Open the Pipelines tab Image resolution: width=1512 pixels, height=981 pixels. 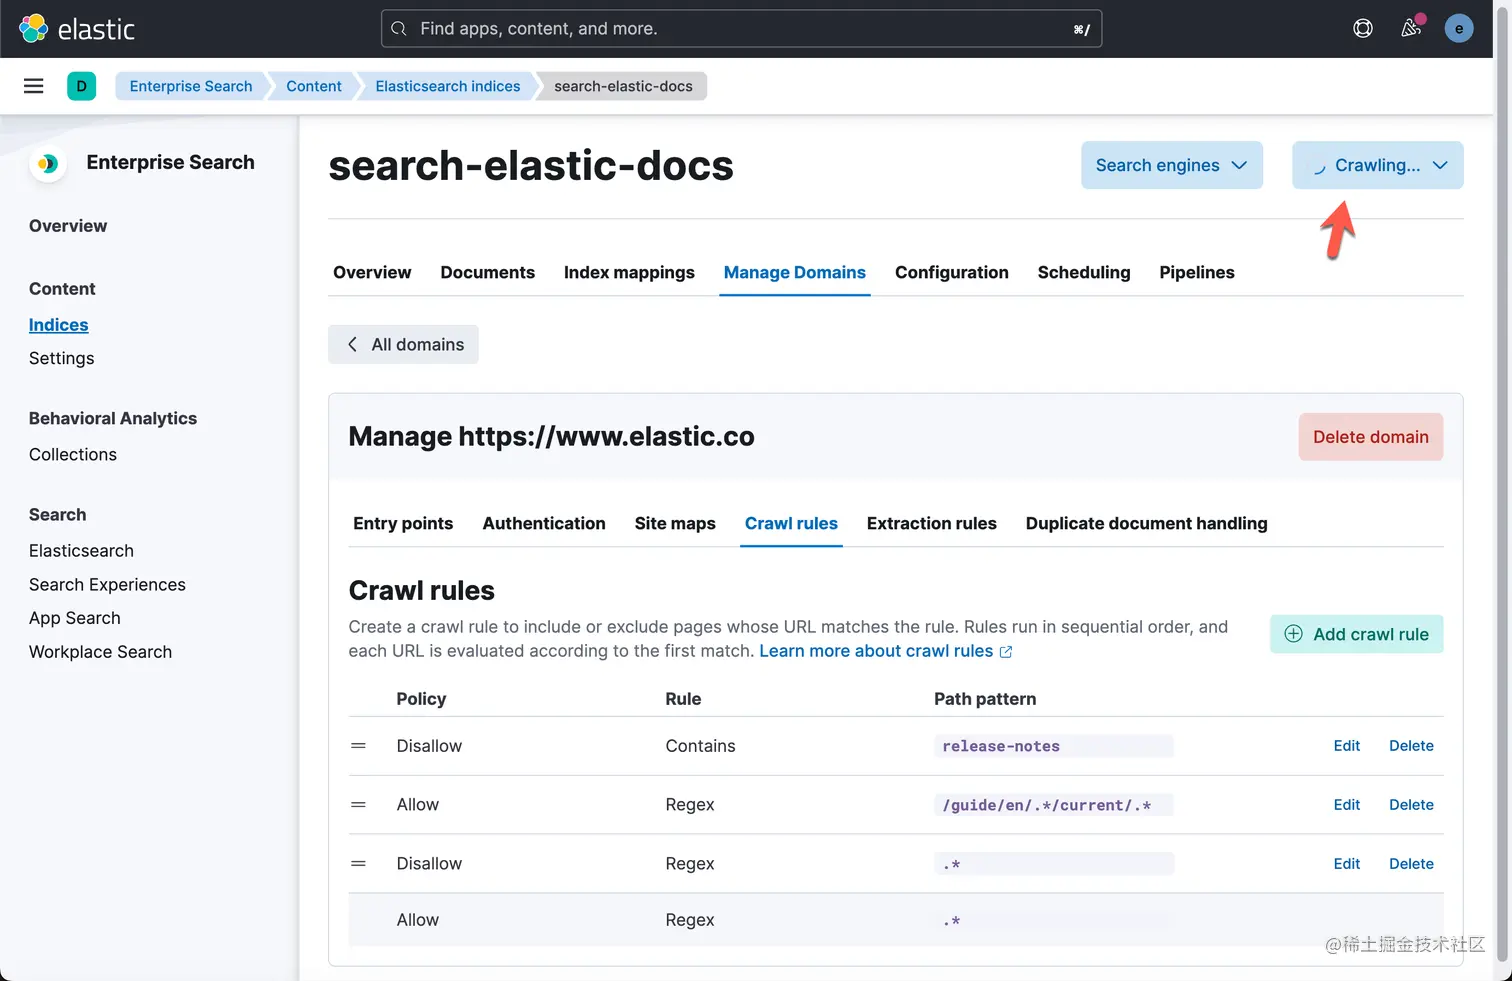pos(1197,272)
